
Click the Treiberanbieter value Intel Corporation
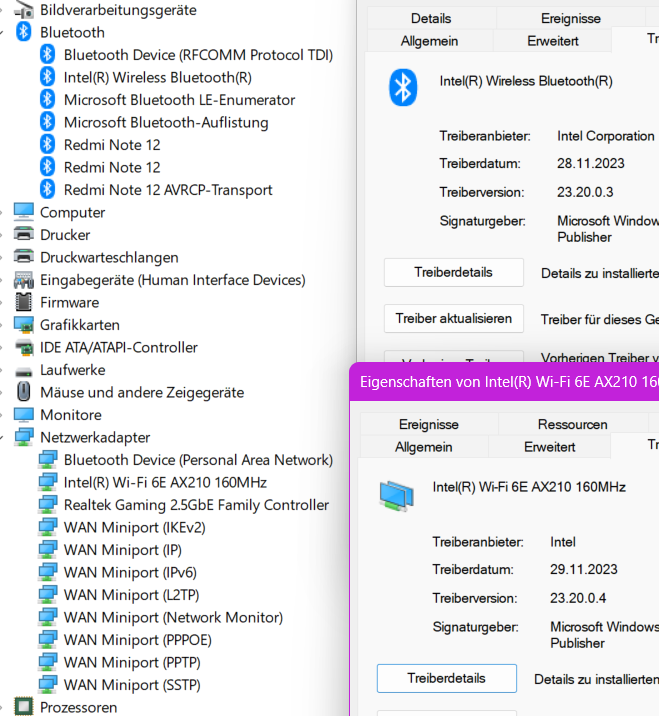point(606,136)
